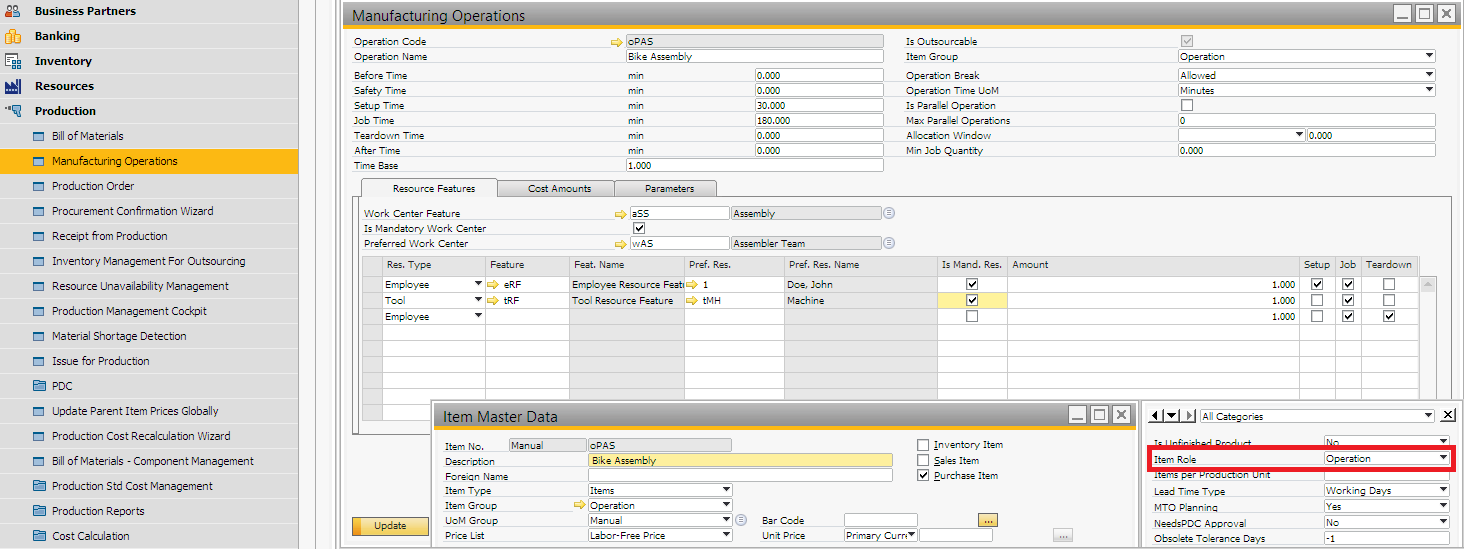Click the UoM Group details icon

[741, 521]
